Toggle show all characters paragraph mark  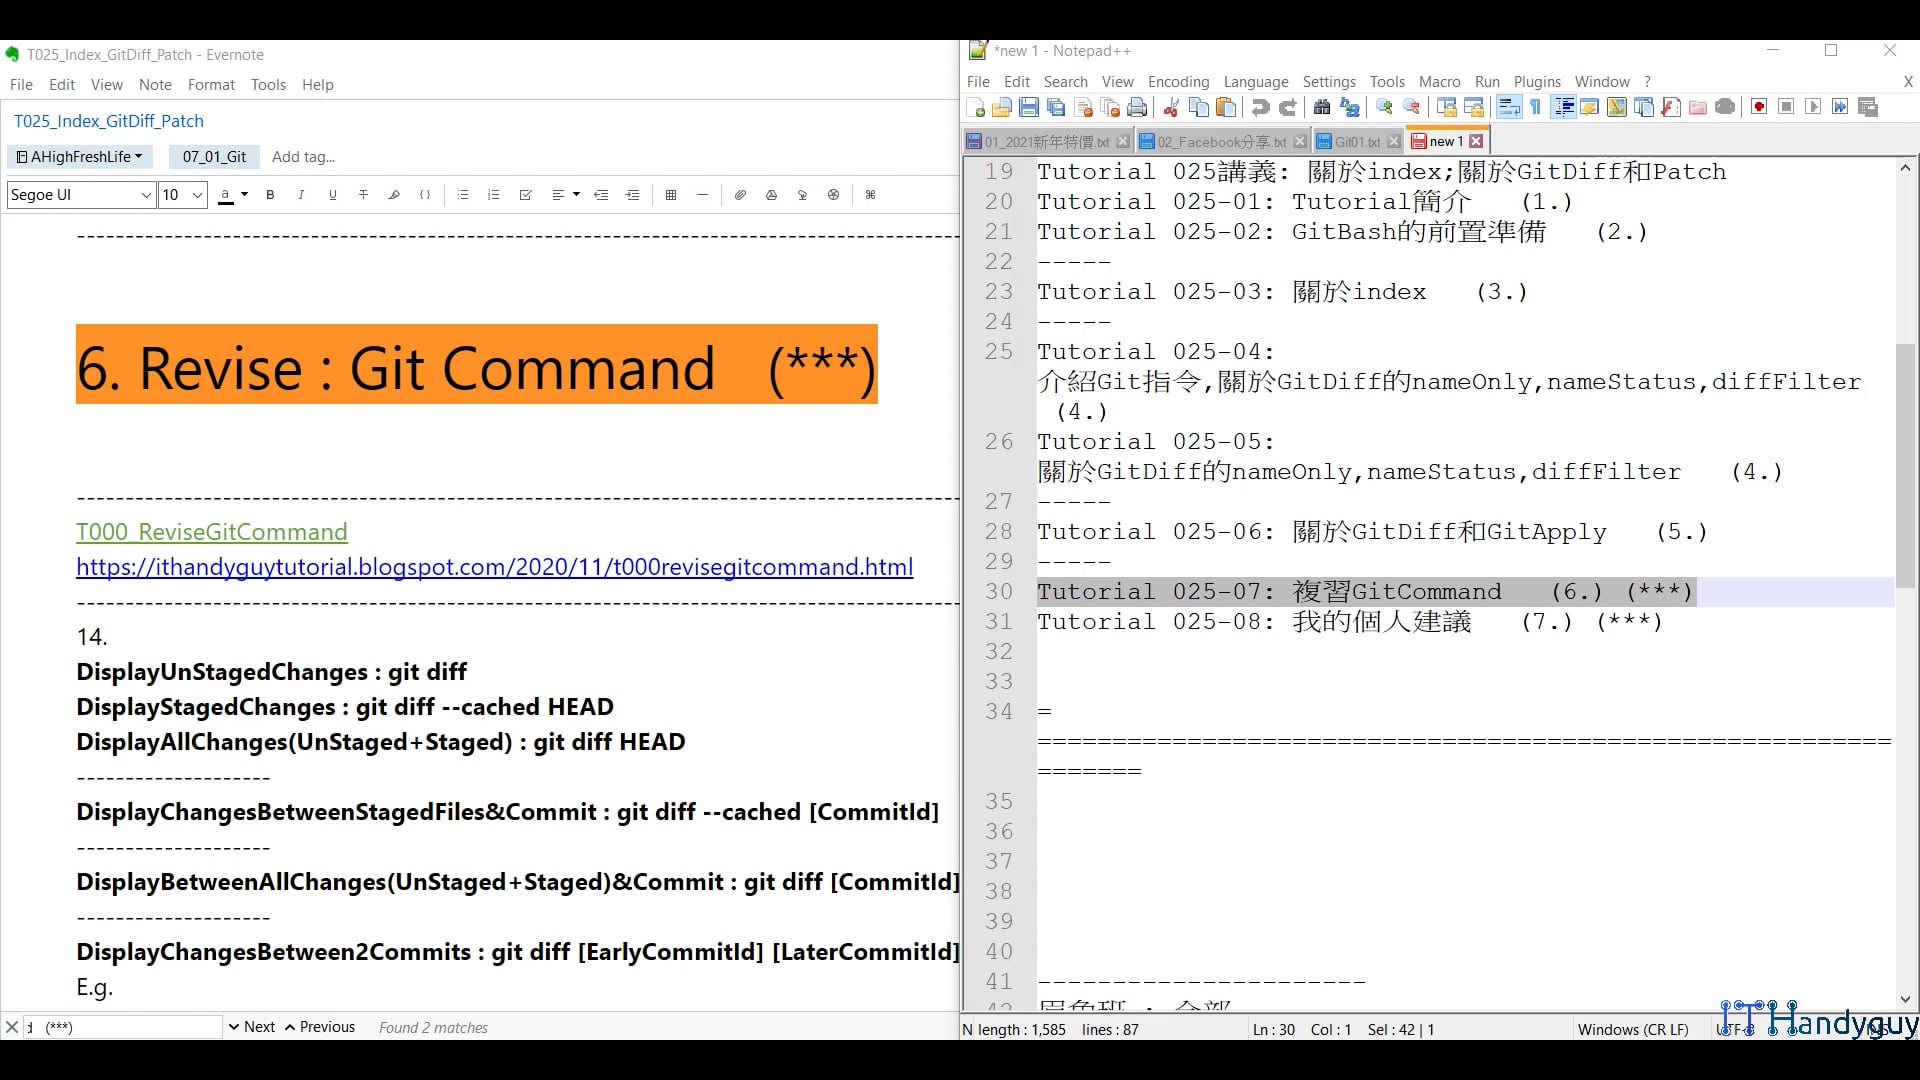[x=1537, y=107]
